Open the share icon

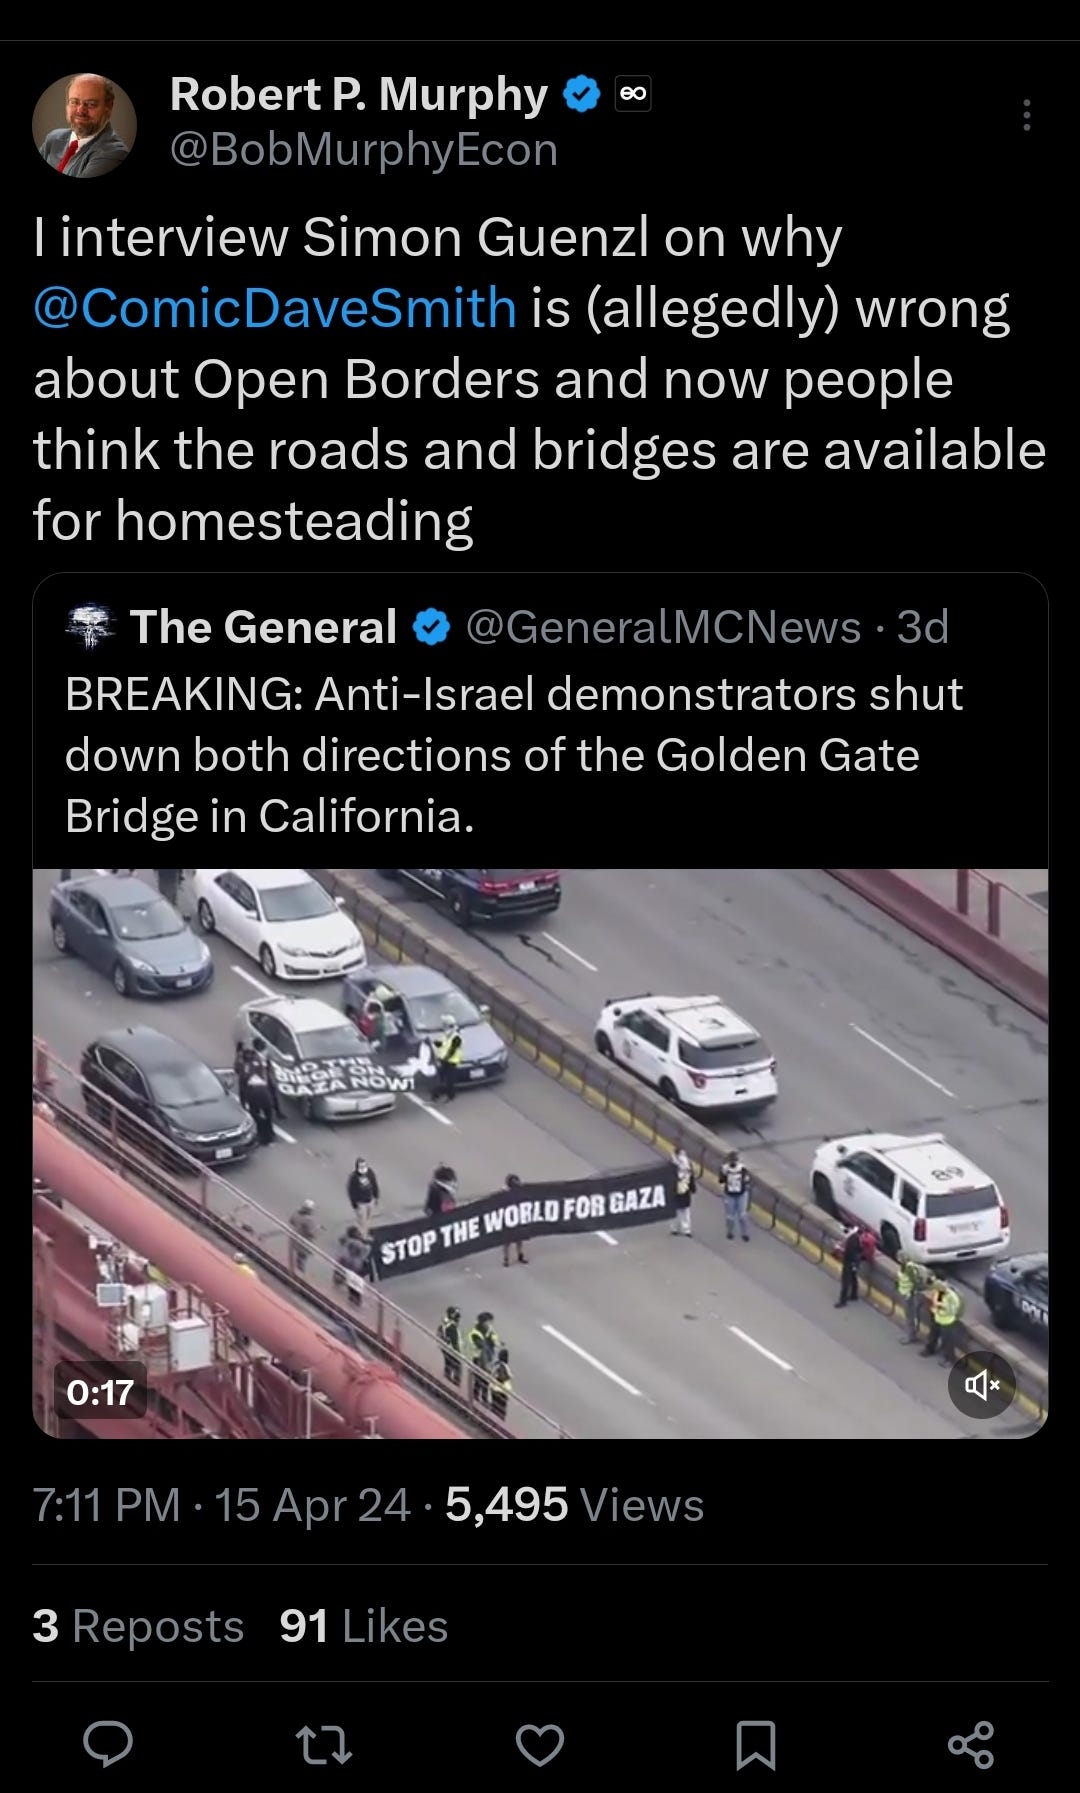pyautogui.click(x=971, y=1745)
